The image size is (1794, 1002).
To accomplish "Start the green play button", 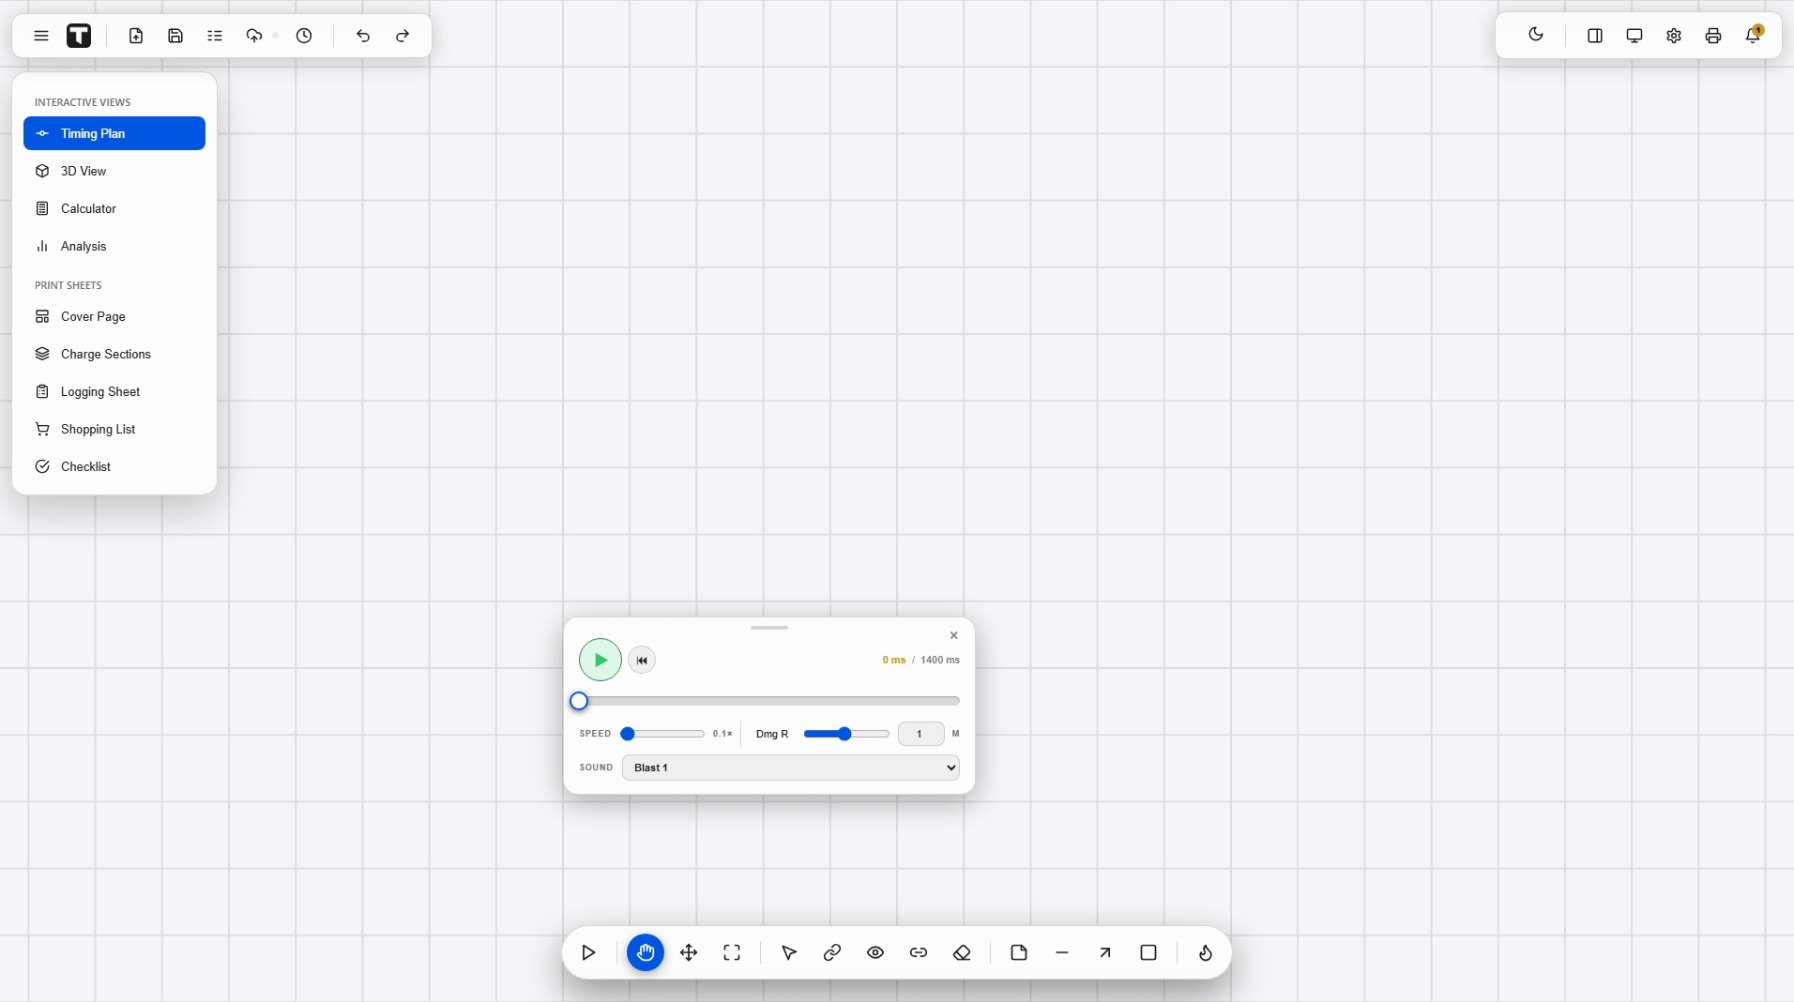I will pyautogui.click(x=600, y=660).
